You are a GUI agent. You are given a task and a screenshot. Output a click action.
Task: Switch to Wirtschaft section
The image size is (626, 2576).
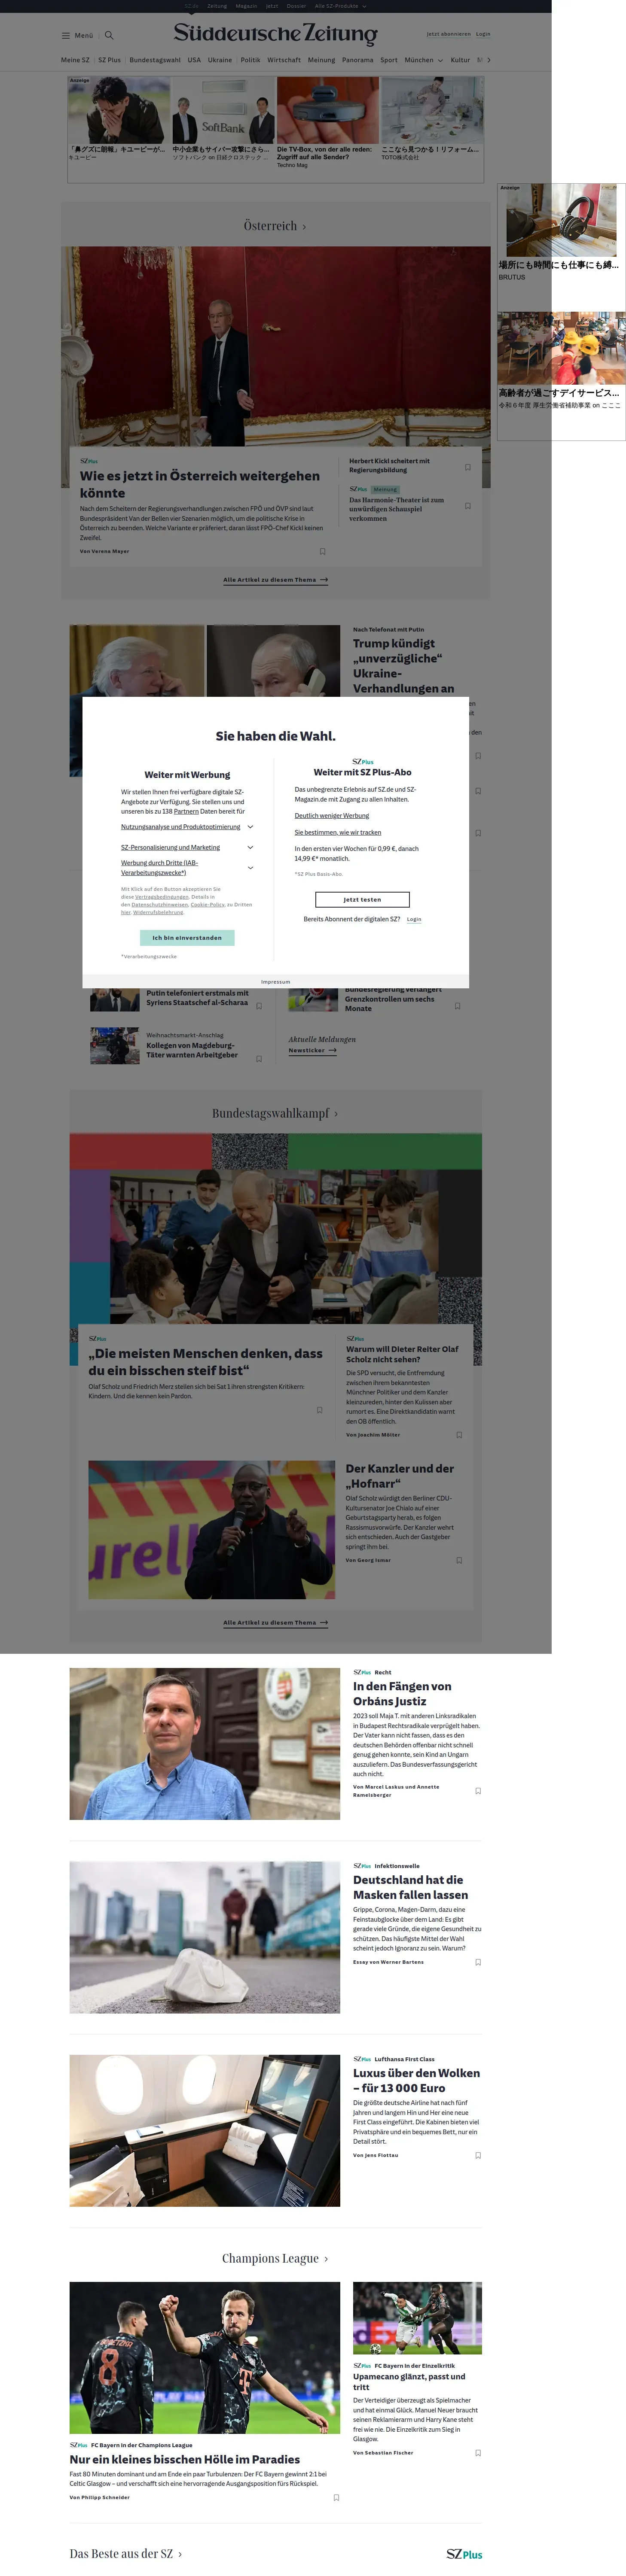(x=284, y=60)
